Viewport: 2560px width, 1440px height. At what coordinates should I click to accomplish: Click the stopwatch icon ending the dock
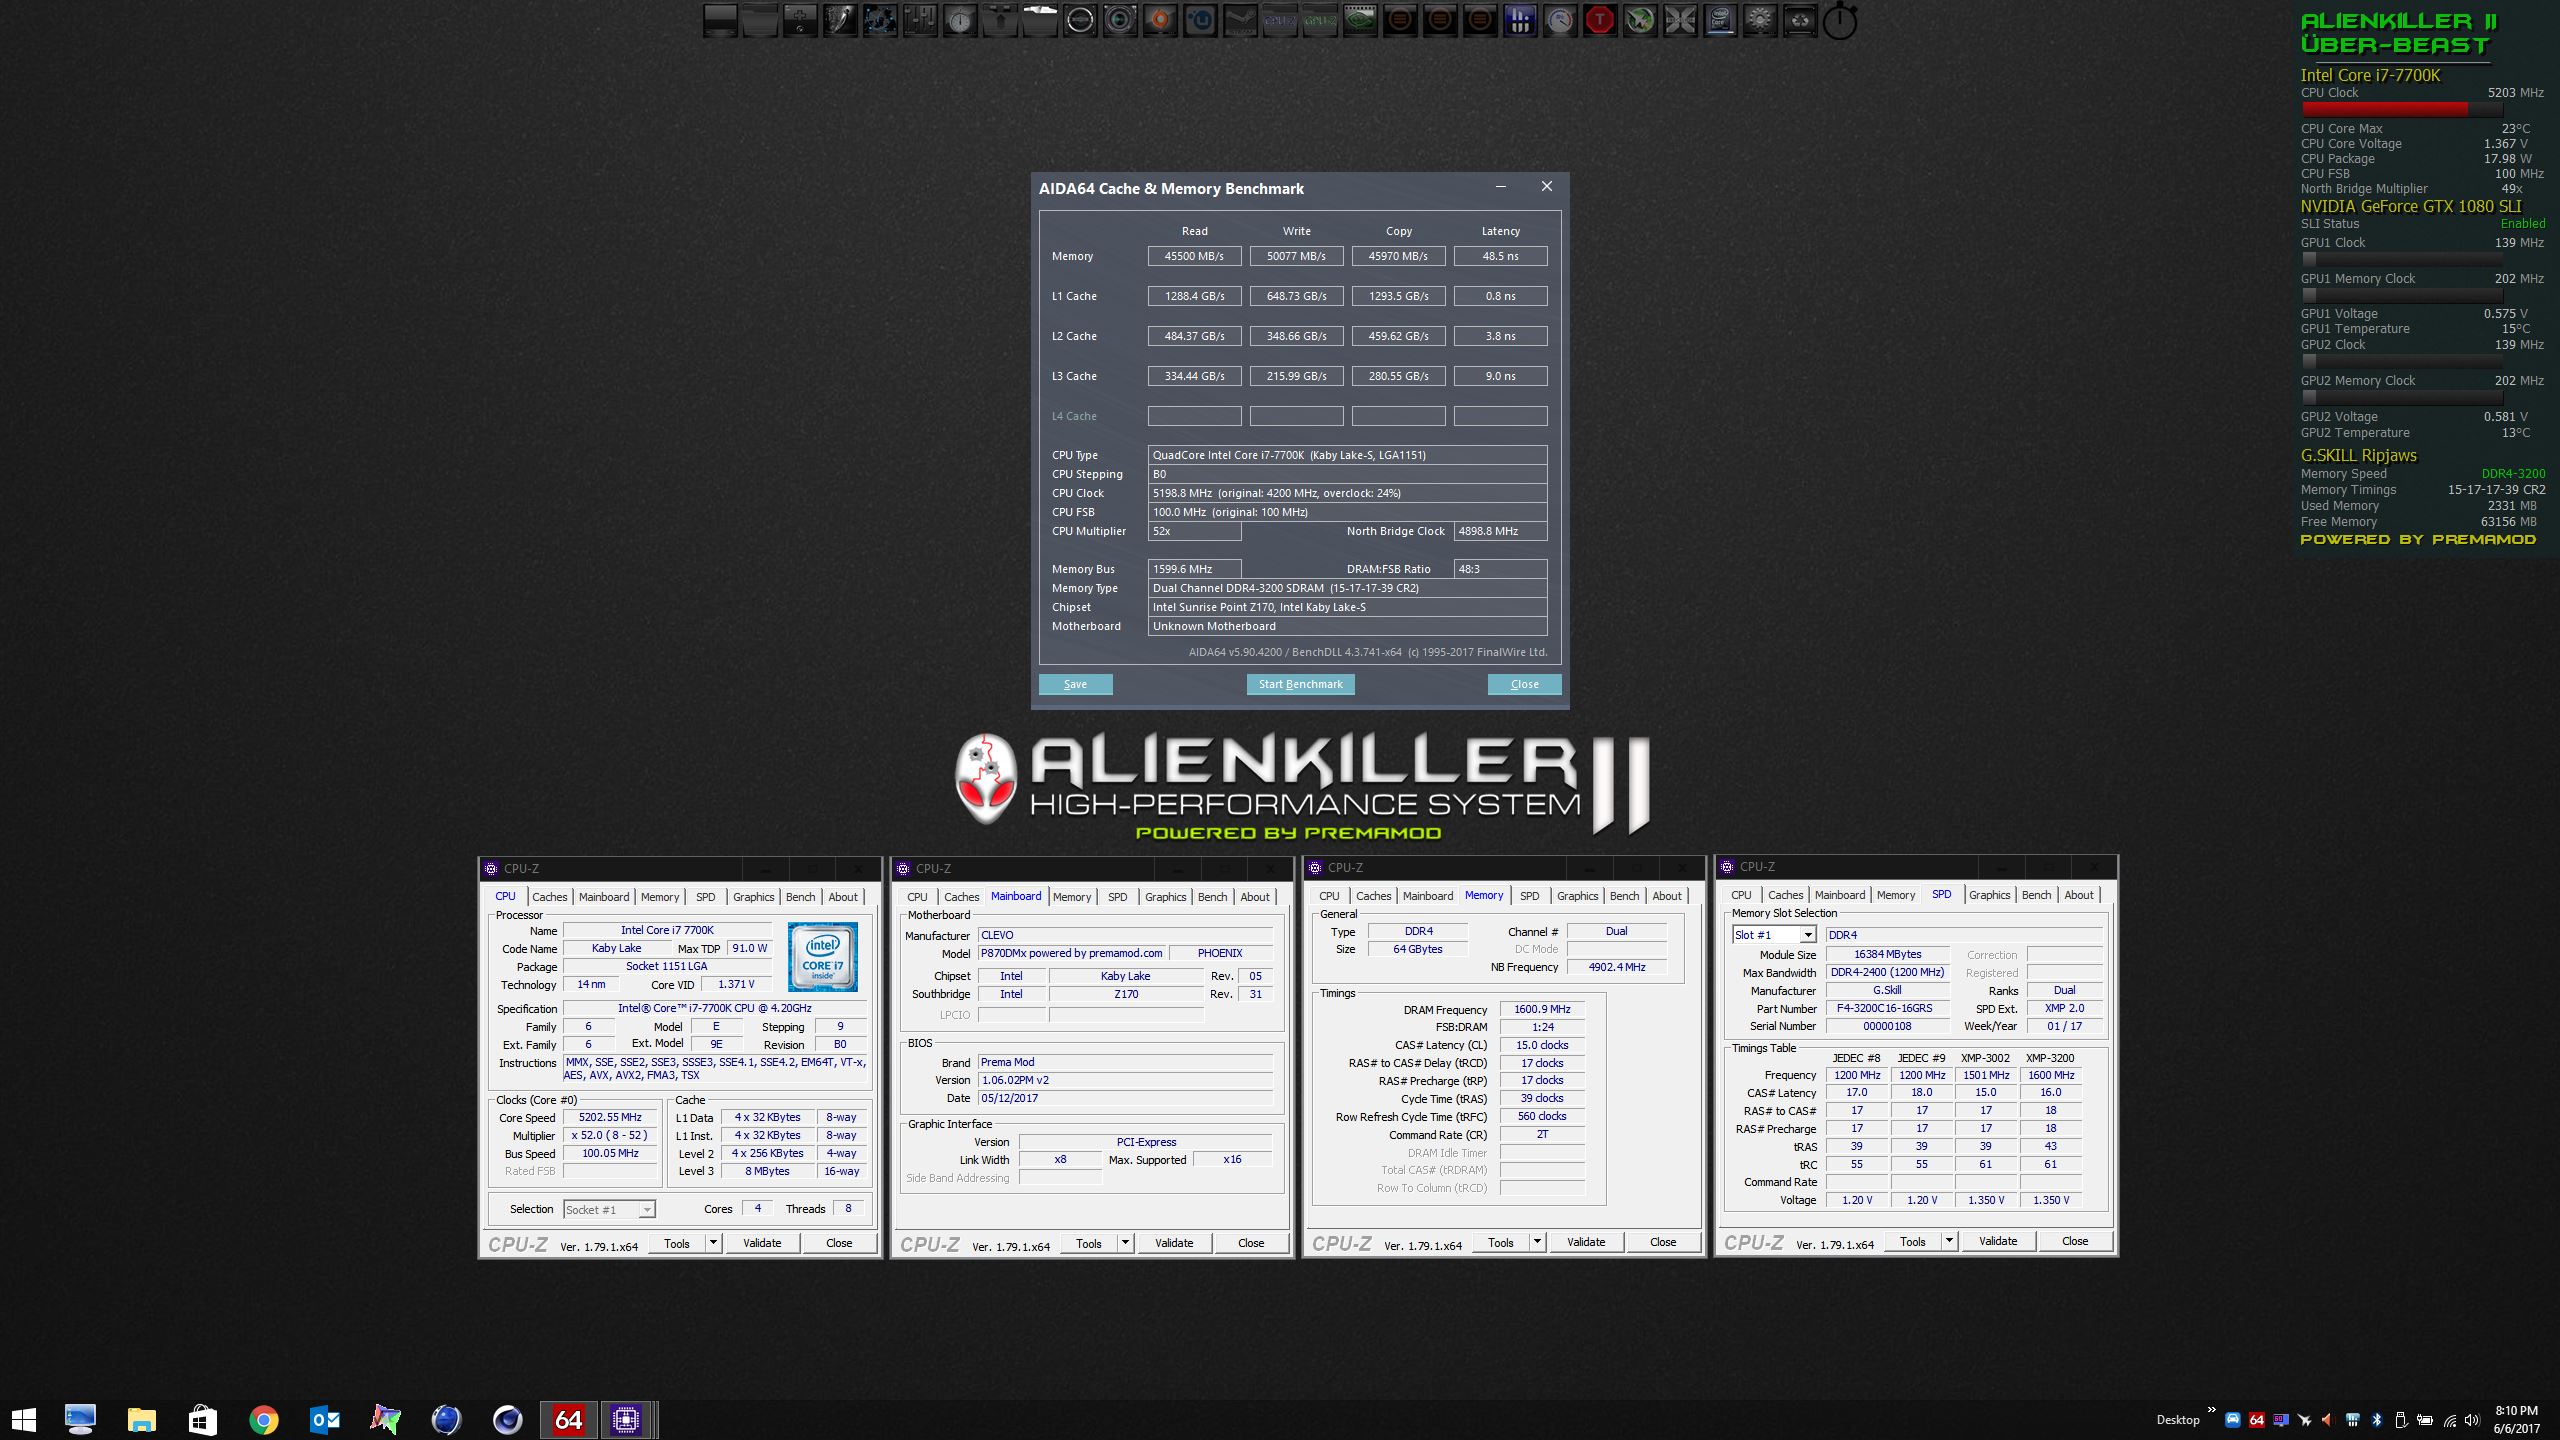coord(1840,21)
